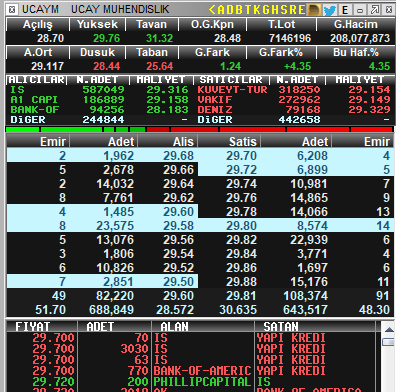Click total ask quantity 643,517
396x392 pixels.
(x=305, y=310)
